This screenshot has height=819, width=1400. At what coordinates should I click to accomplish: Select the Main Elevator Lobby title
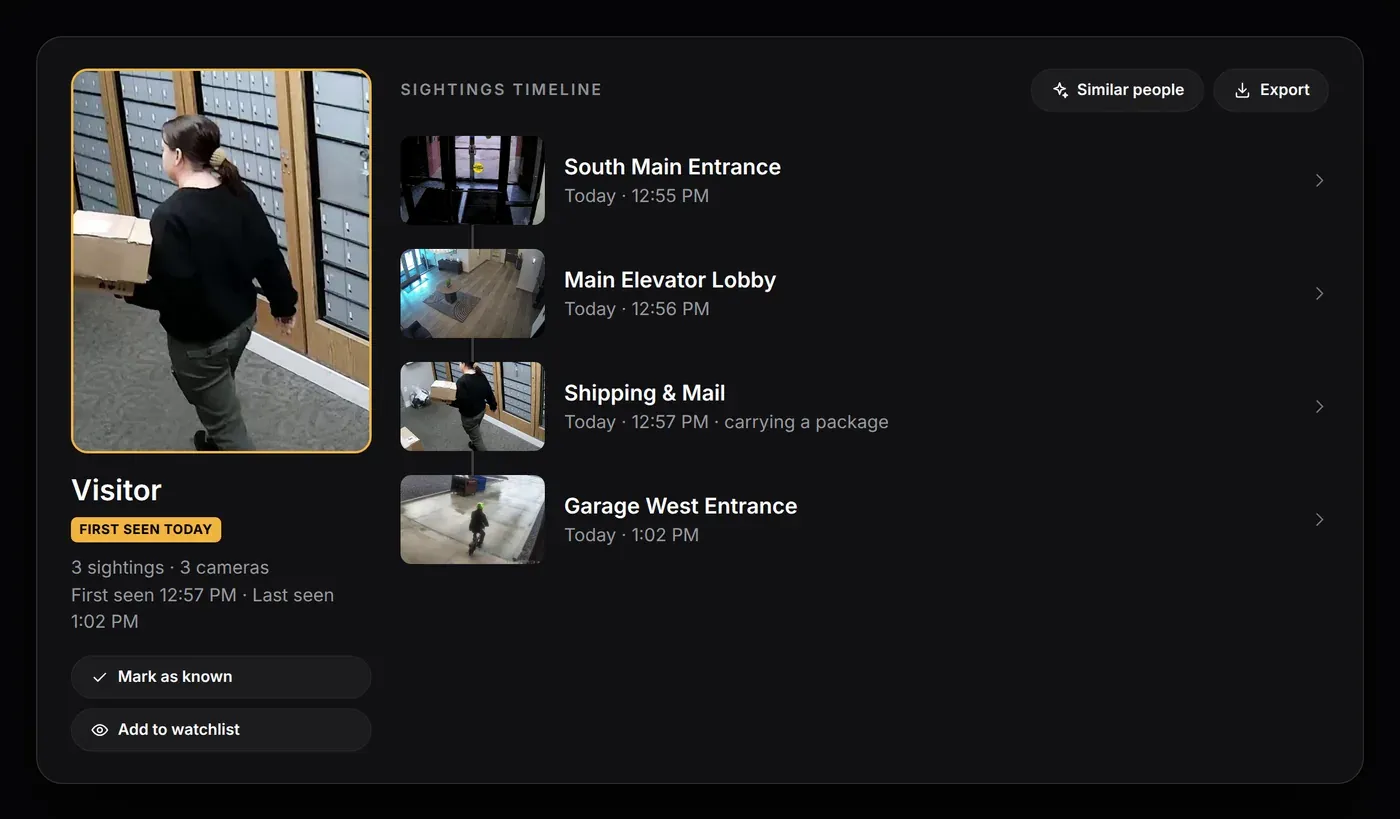[670, 280]
